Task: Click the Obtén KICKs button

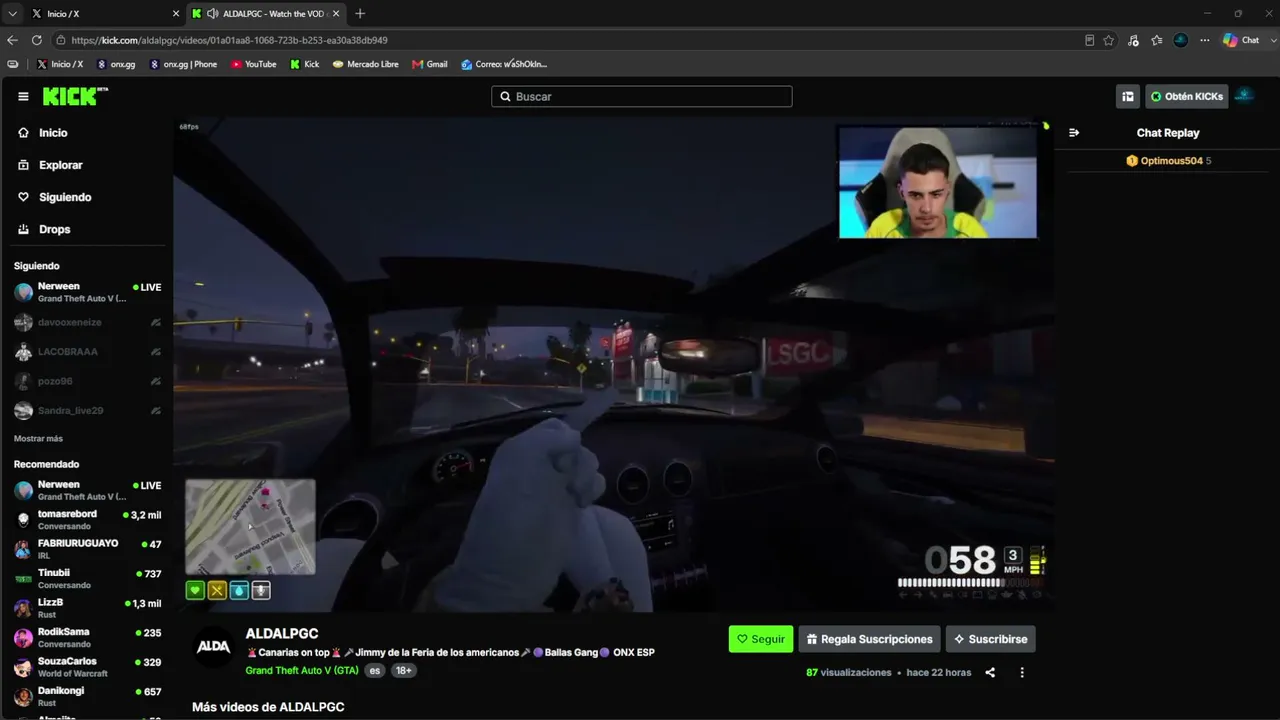Action: 1186,97
